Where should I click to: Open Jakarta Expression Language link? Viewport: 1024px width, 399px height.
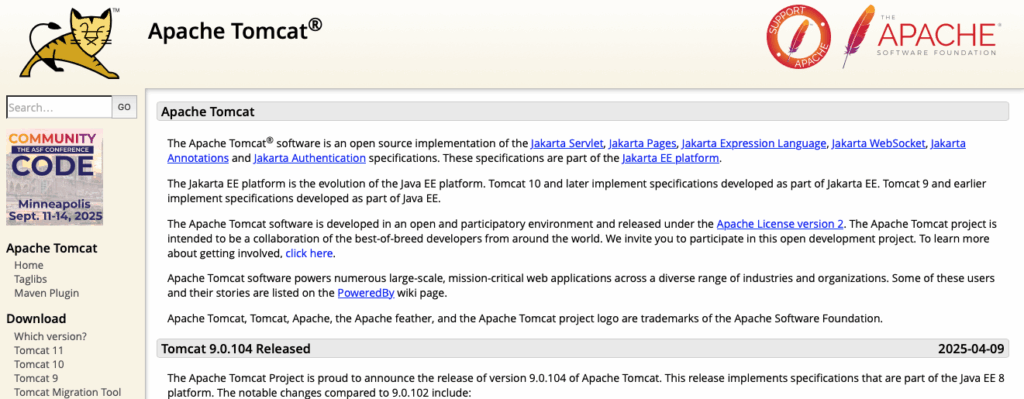[x=754, y=143]
